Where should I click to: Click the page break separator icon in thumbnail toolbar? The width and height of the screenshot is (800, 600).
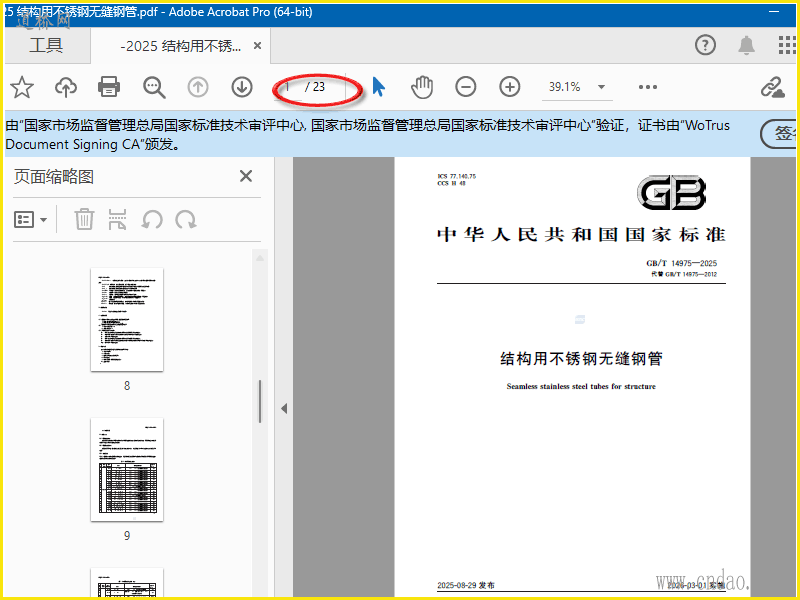coord(117,219)
